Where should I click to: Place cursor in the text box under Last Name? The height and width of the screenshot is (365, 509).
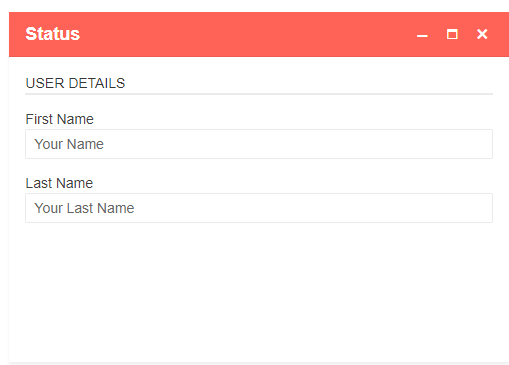pyautogui.click(x=259, y=208)
